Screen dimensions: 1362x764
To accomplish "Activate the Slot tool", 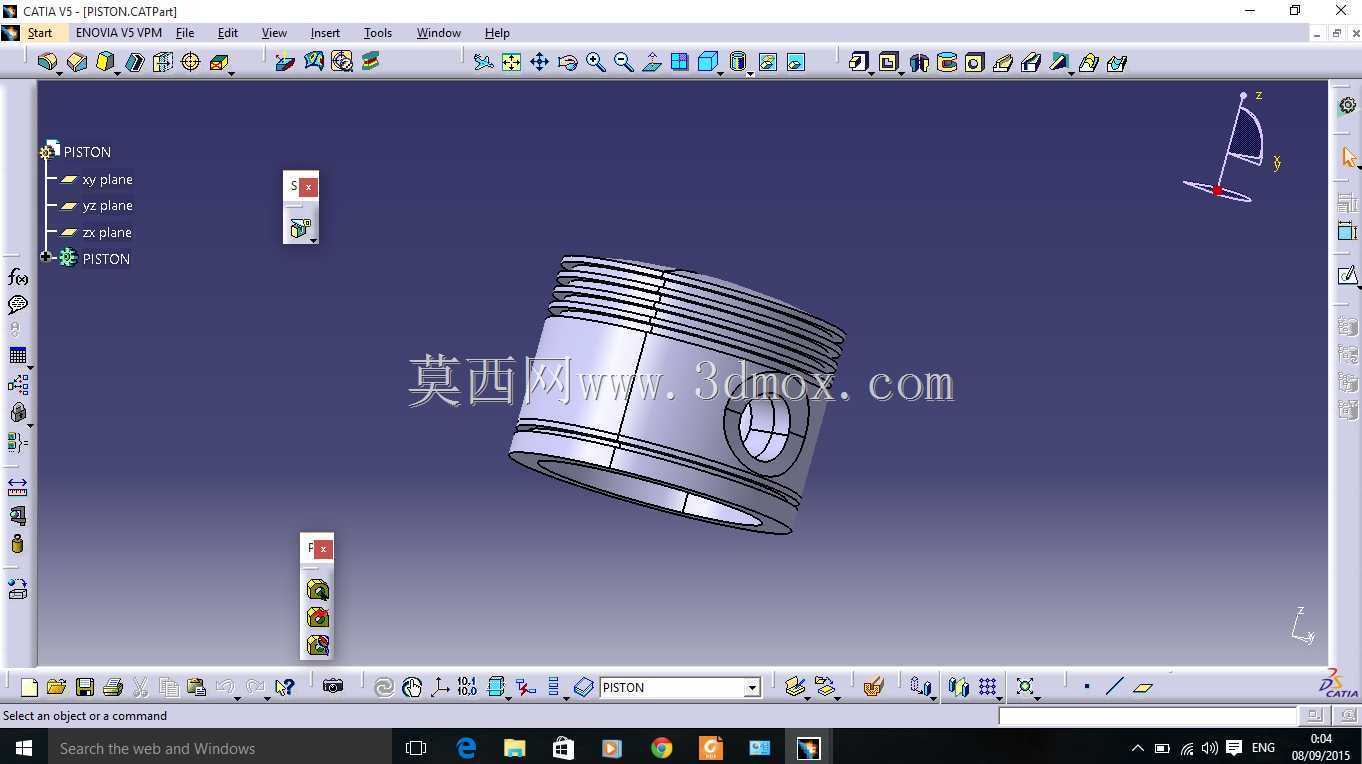I will [x=1030, y=62].
